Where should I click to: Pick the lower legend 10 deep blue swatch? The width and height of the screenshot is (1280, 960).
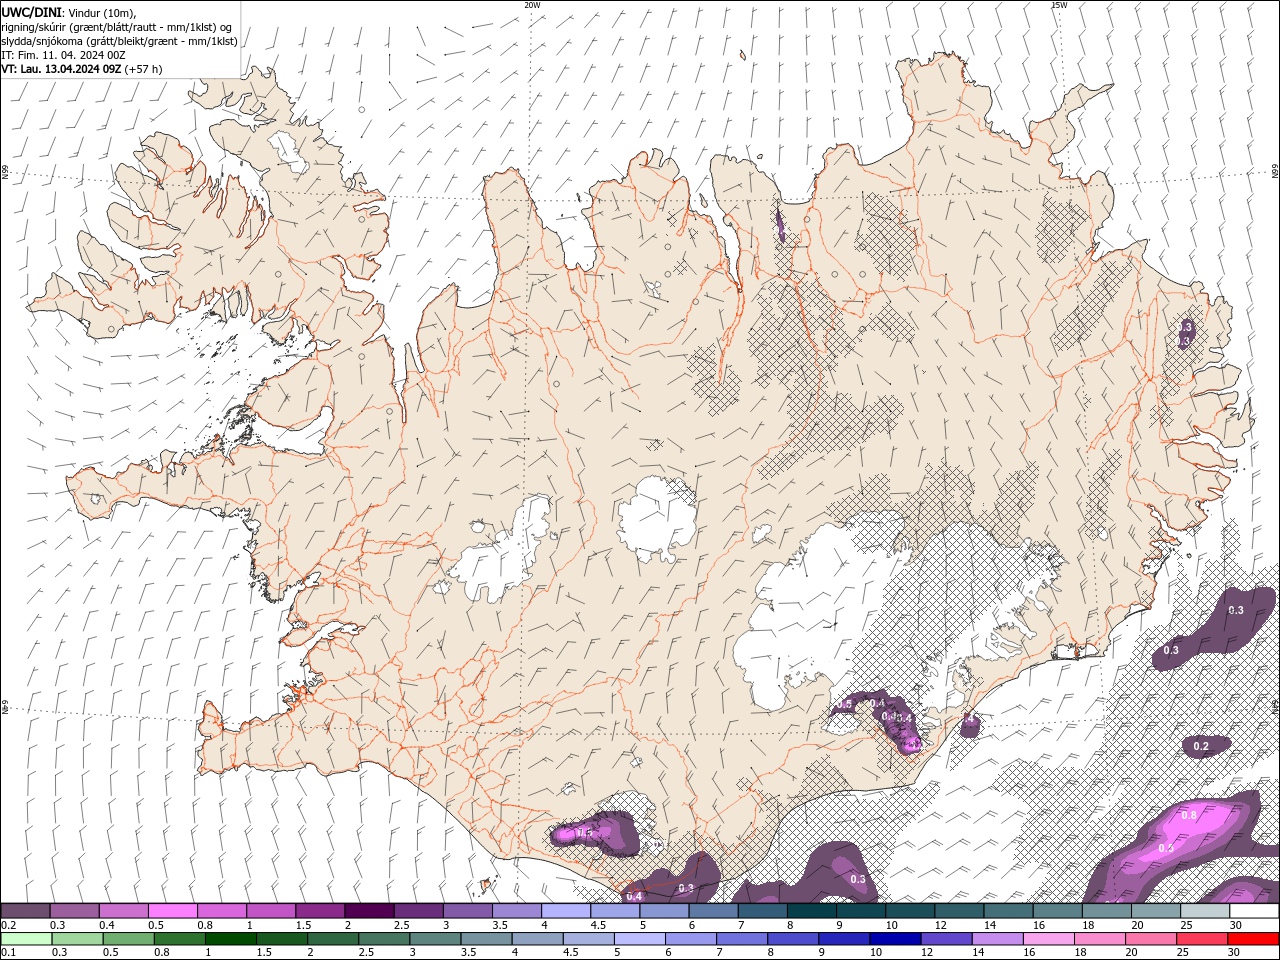point(896,939)
